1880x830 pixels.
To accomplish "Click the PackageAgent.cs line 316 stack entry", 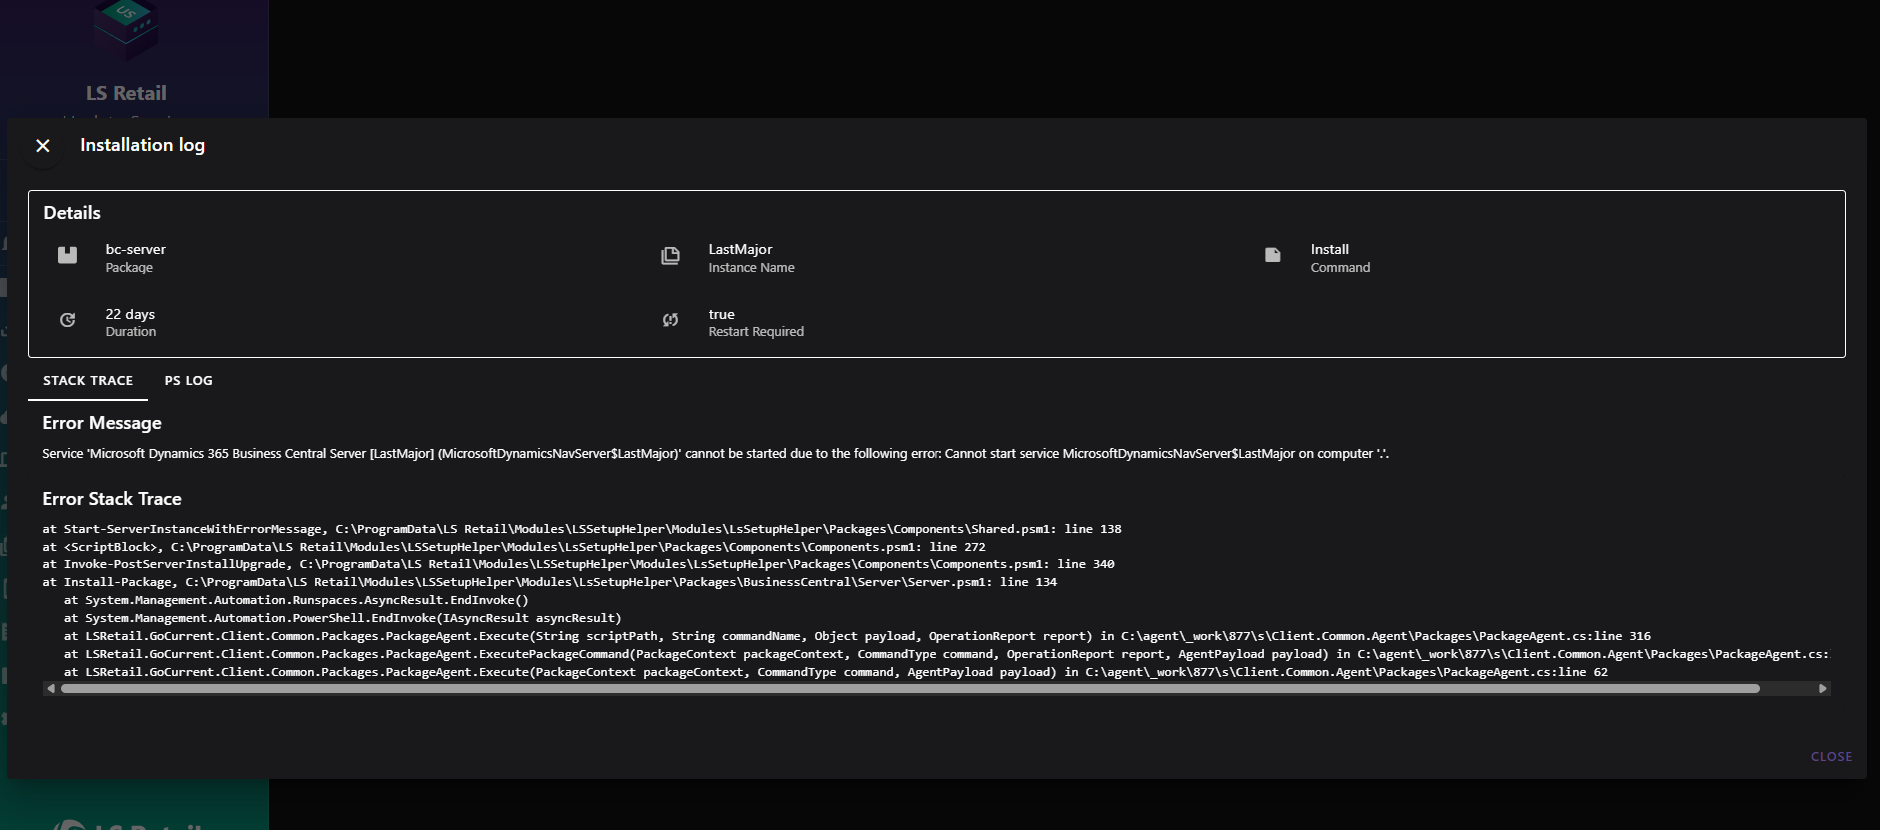I will (x=857, y=636).
